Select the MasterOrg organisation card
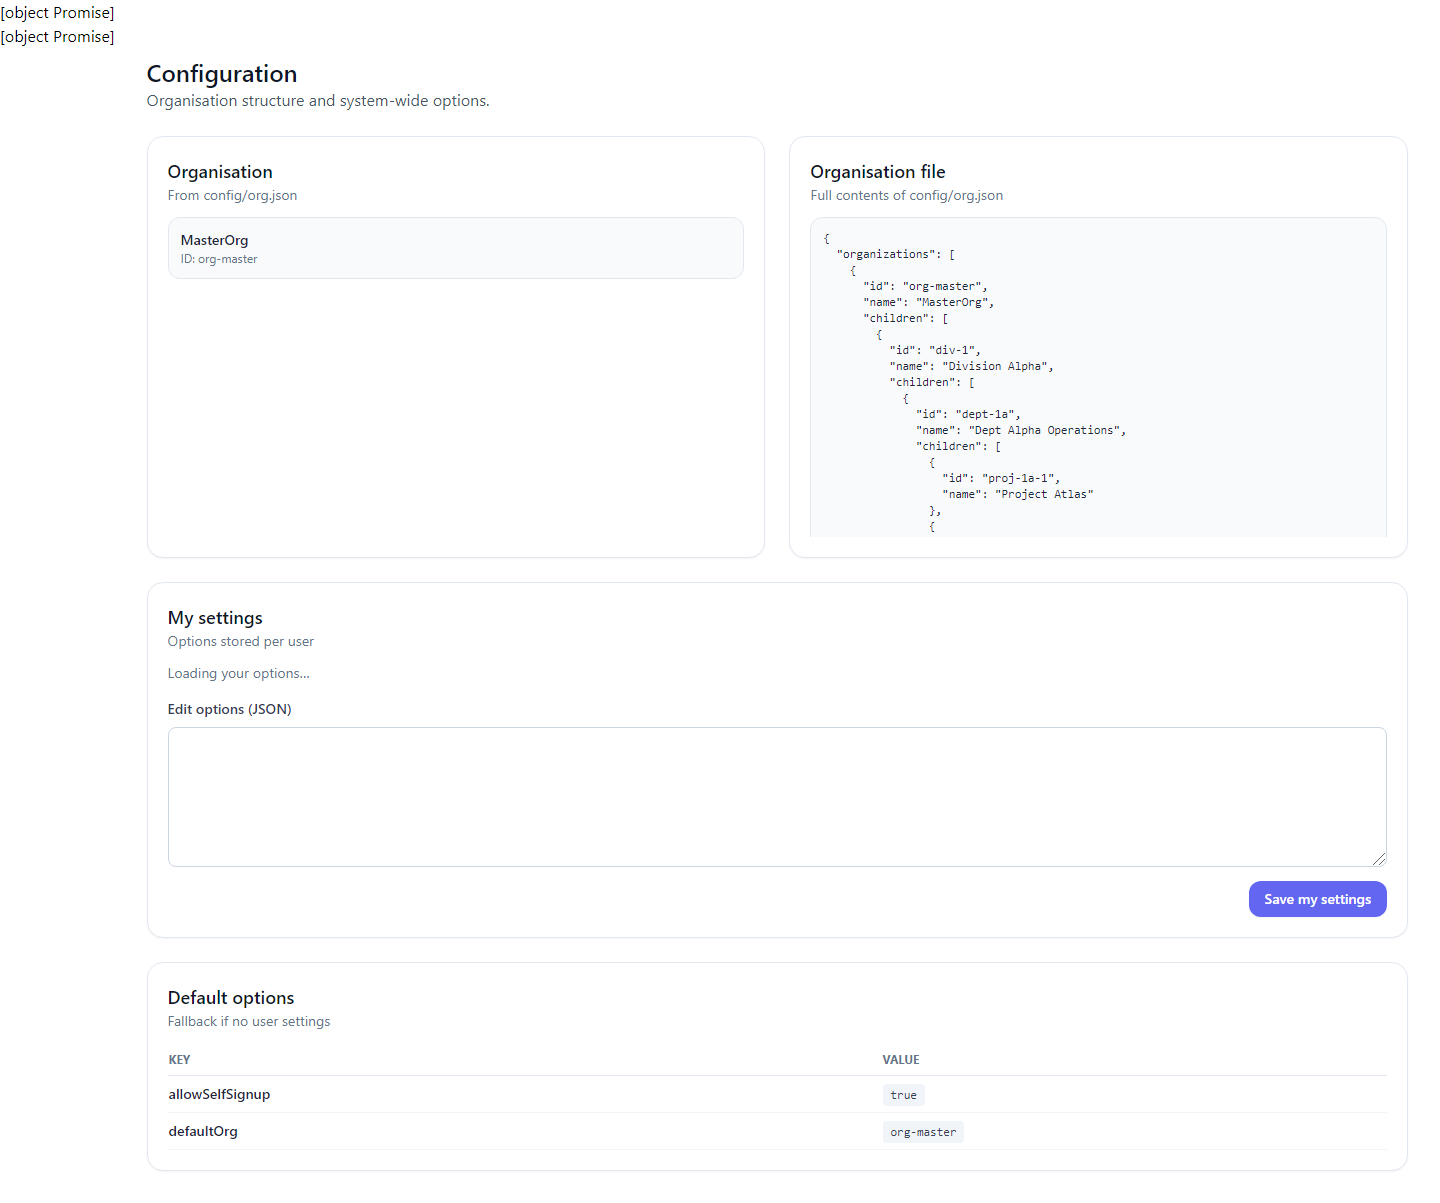Viewport: 1440px width, 1203px height. [455, 247]
